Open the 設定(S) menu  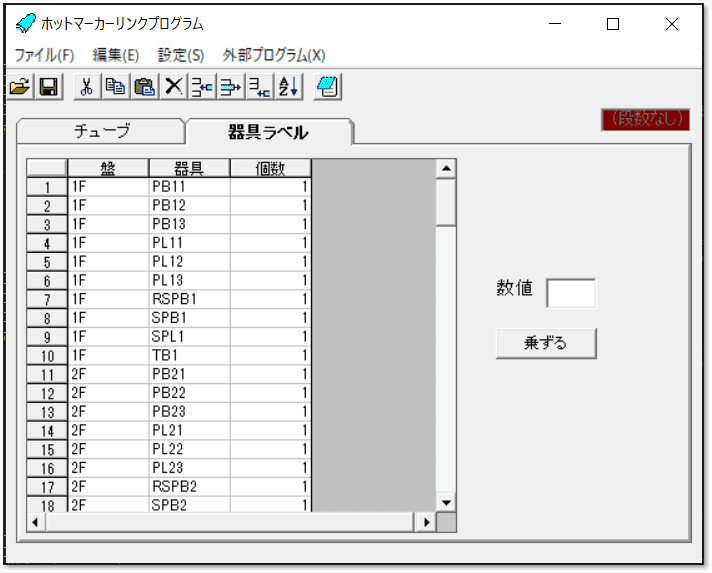[181, 55]
